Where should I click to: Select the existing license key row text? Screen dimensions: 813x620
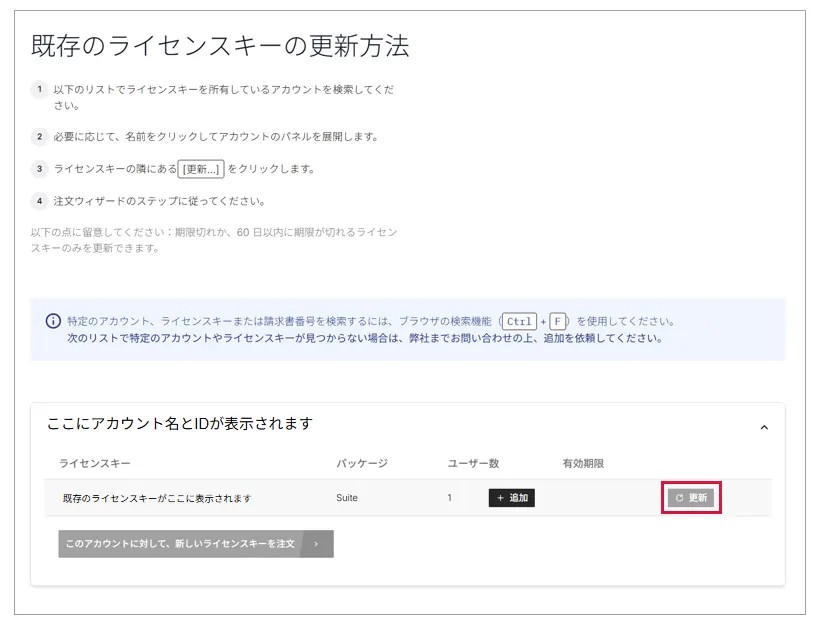tap(156, 498)
